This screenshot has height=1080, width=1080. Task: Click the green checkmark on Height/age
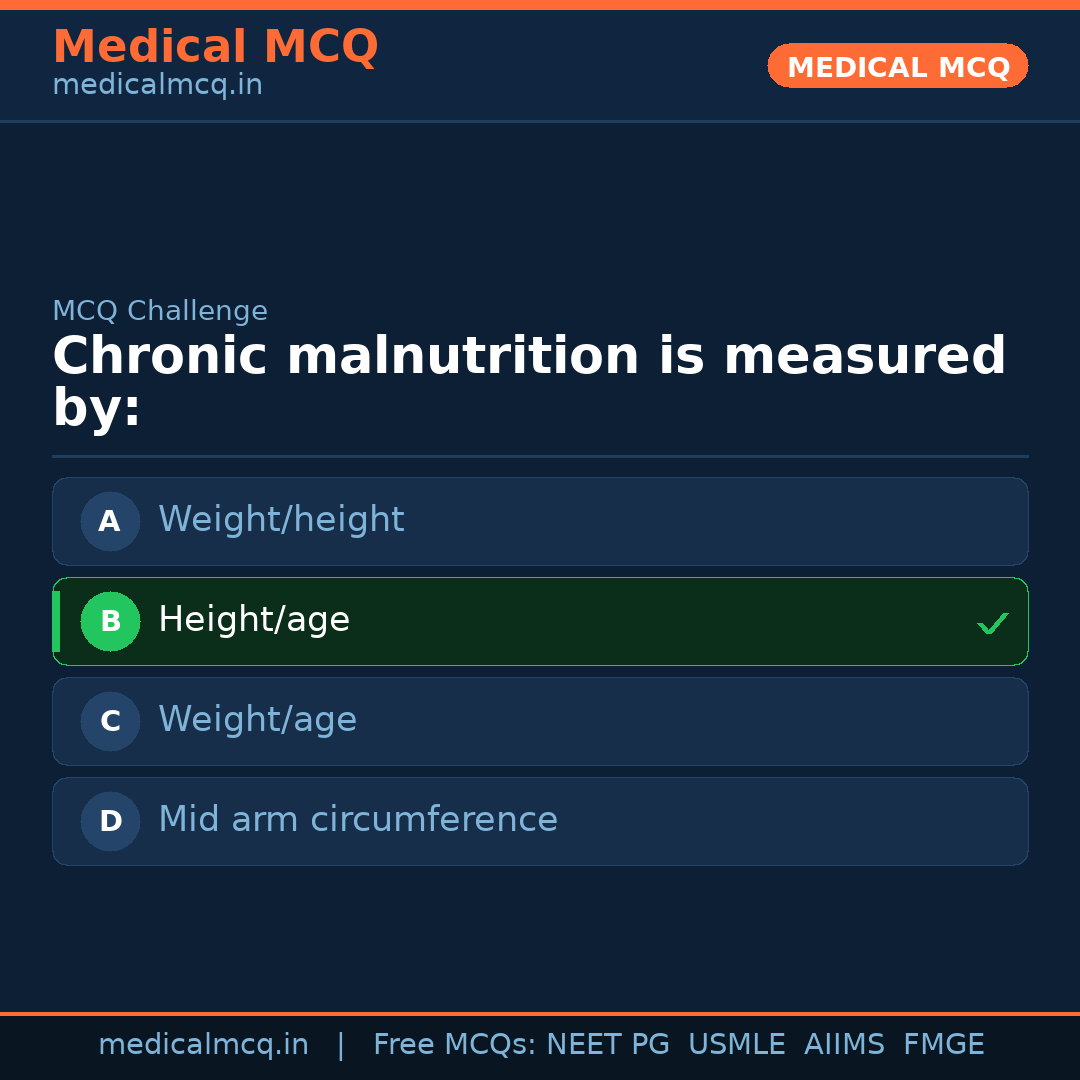pos(992,624)
